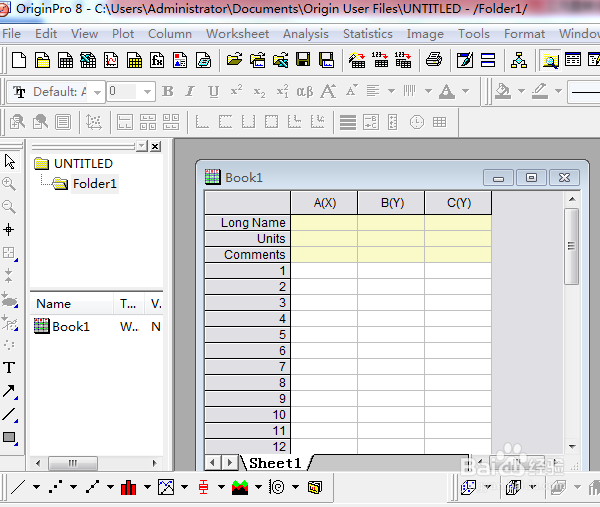Select the Pointer tool
The image size is (600, 507).
click(10, 161)
